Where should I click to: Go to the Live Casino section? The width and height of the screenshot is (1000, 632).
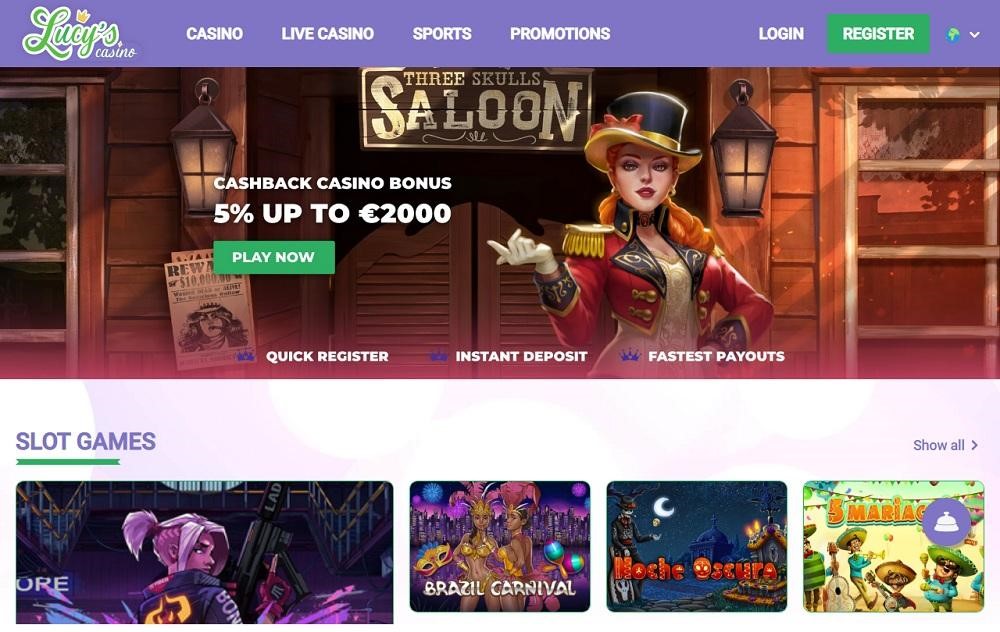328,34
